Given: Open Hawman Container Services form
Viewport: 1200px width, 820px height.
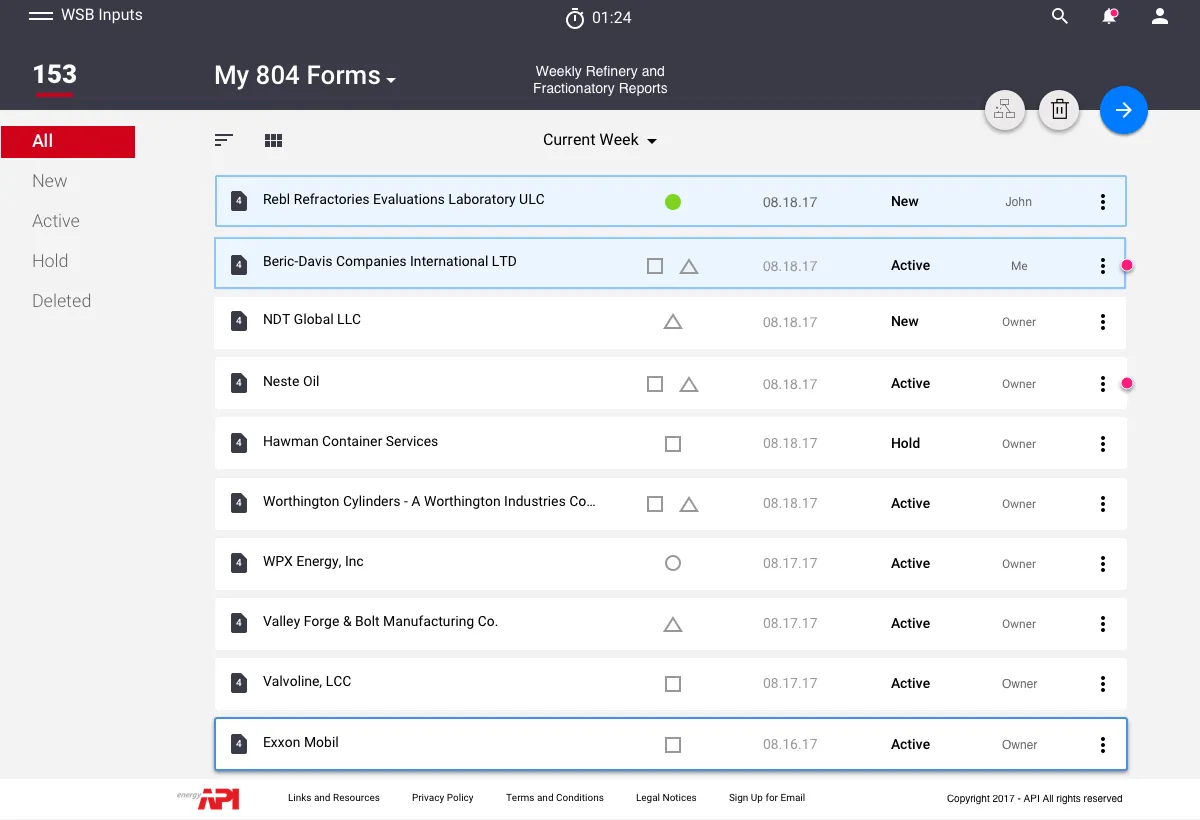Looking at the screenshot, I should [x=350, y=441].
